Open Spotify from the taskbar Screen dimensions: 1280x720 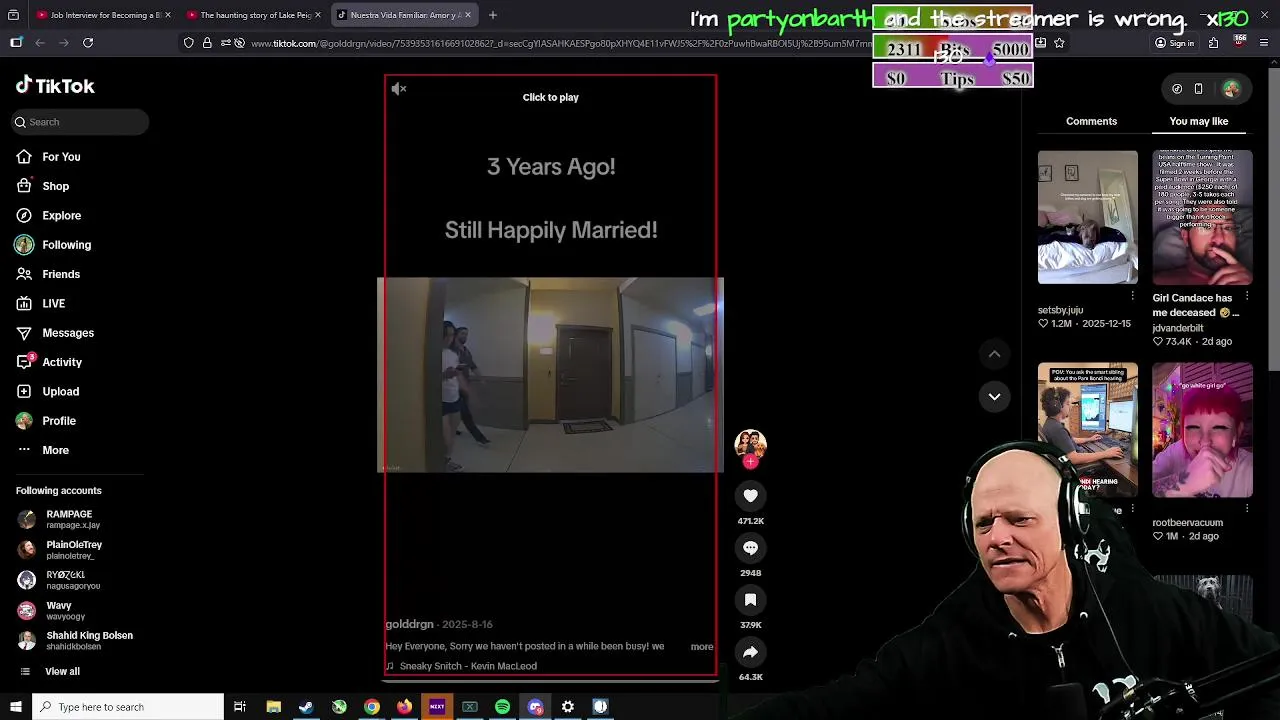click(502, 707)
